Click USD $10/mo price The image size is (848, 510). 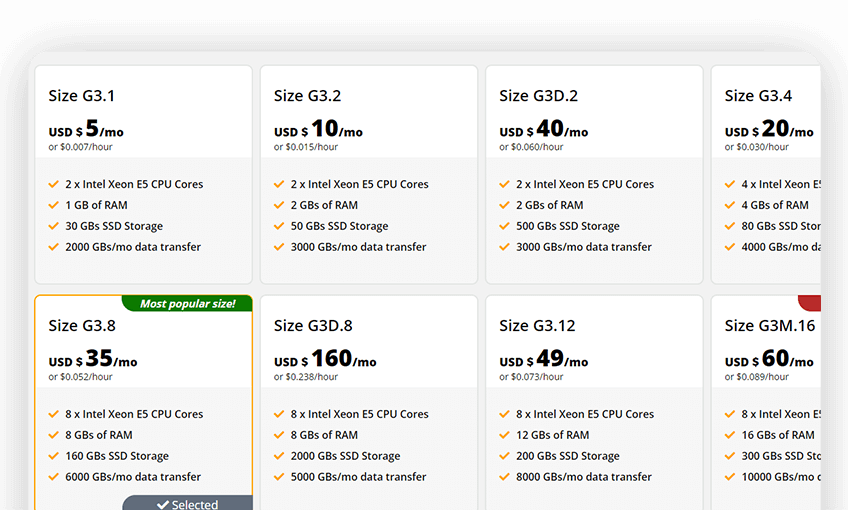click(319, 129)
